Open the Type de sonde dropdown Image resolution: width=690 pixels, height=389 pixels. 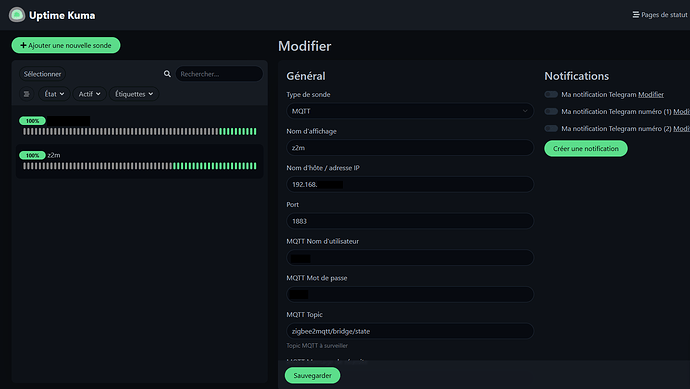(x=410, y=111)
